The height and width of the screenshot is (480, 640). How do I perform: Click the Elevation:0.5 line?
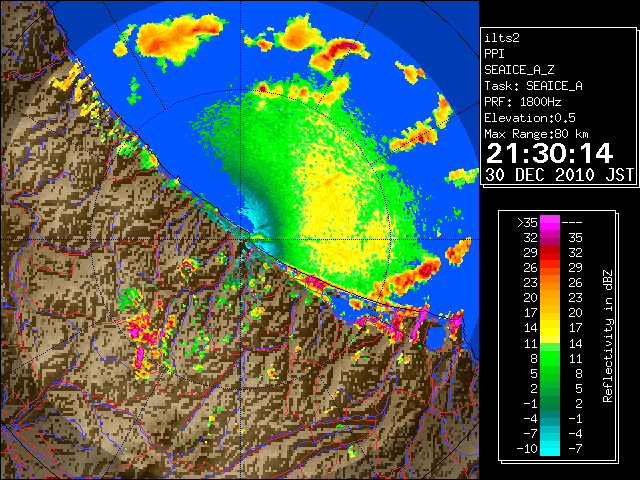click(x=530, y=118)
